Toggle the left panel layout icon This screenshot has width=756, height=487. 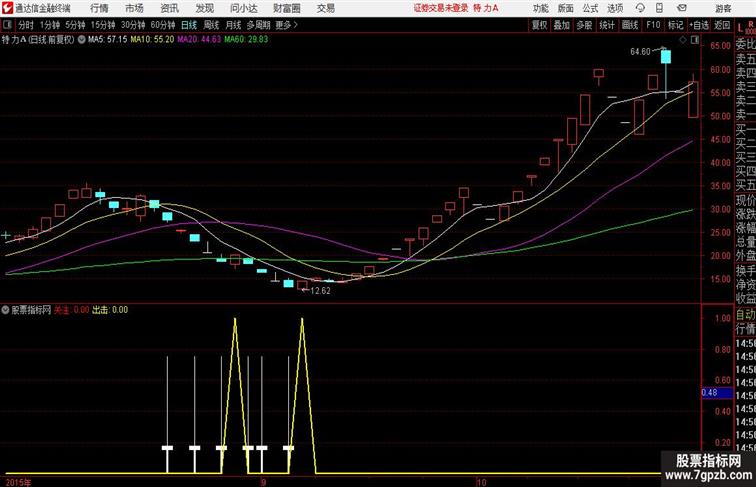(7, 25)
